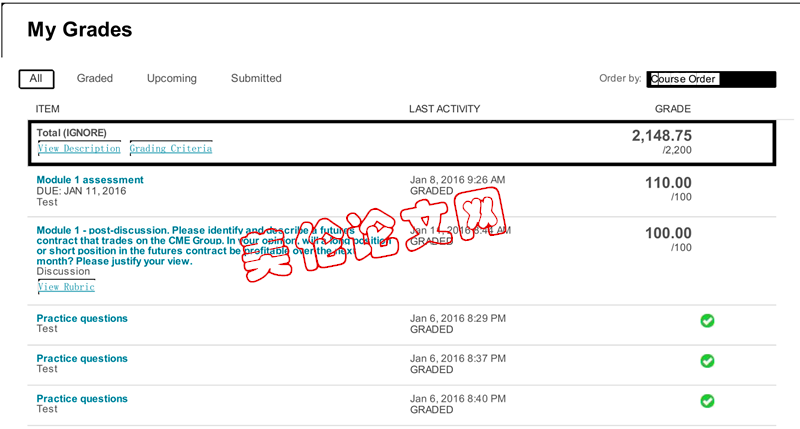Click green checkmark for 8:40 PM practice questions
Image resolution: width=800 pixels, height=429 pixels.
click(x=707, y=401)
